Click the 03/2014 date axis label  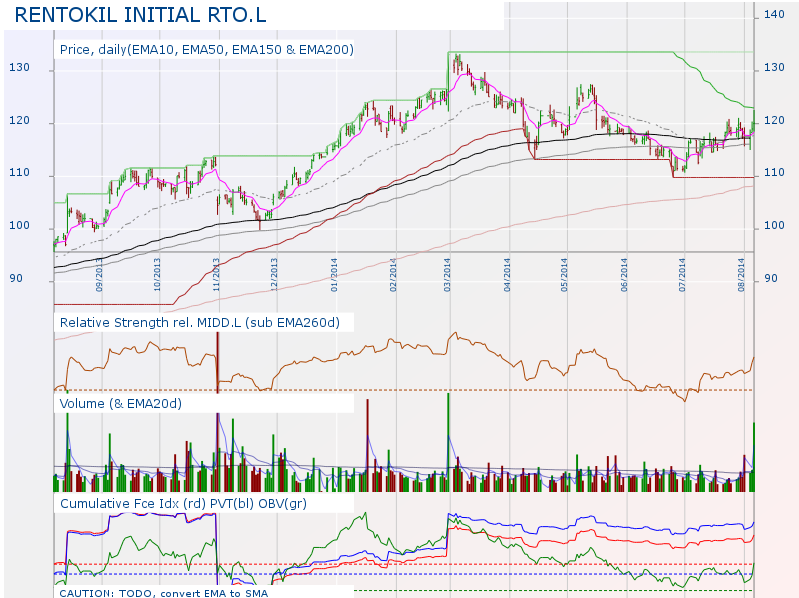447,275
